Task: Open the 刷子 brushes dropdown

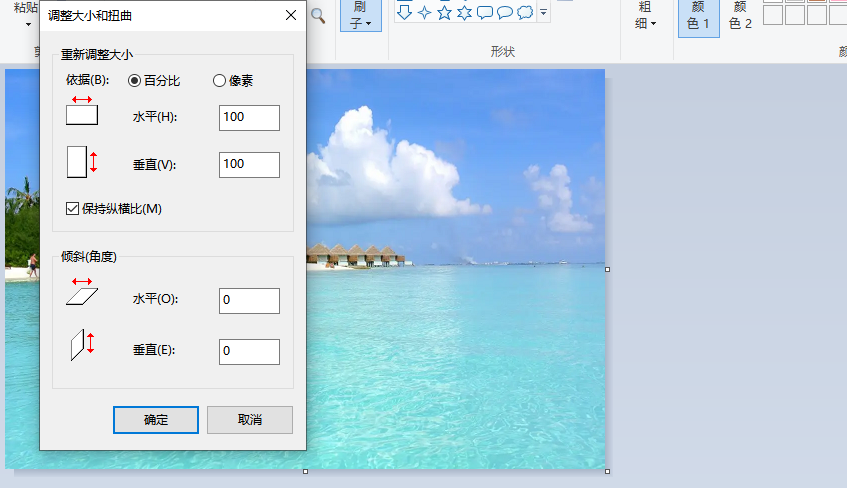Action: pyautogui.click(x=361, y=15)
